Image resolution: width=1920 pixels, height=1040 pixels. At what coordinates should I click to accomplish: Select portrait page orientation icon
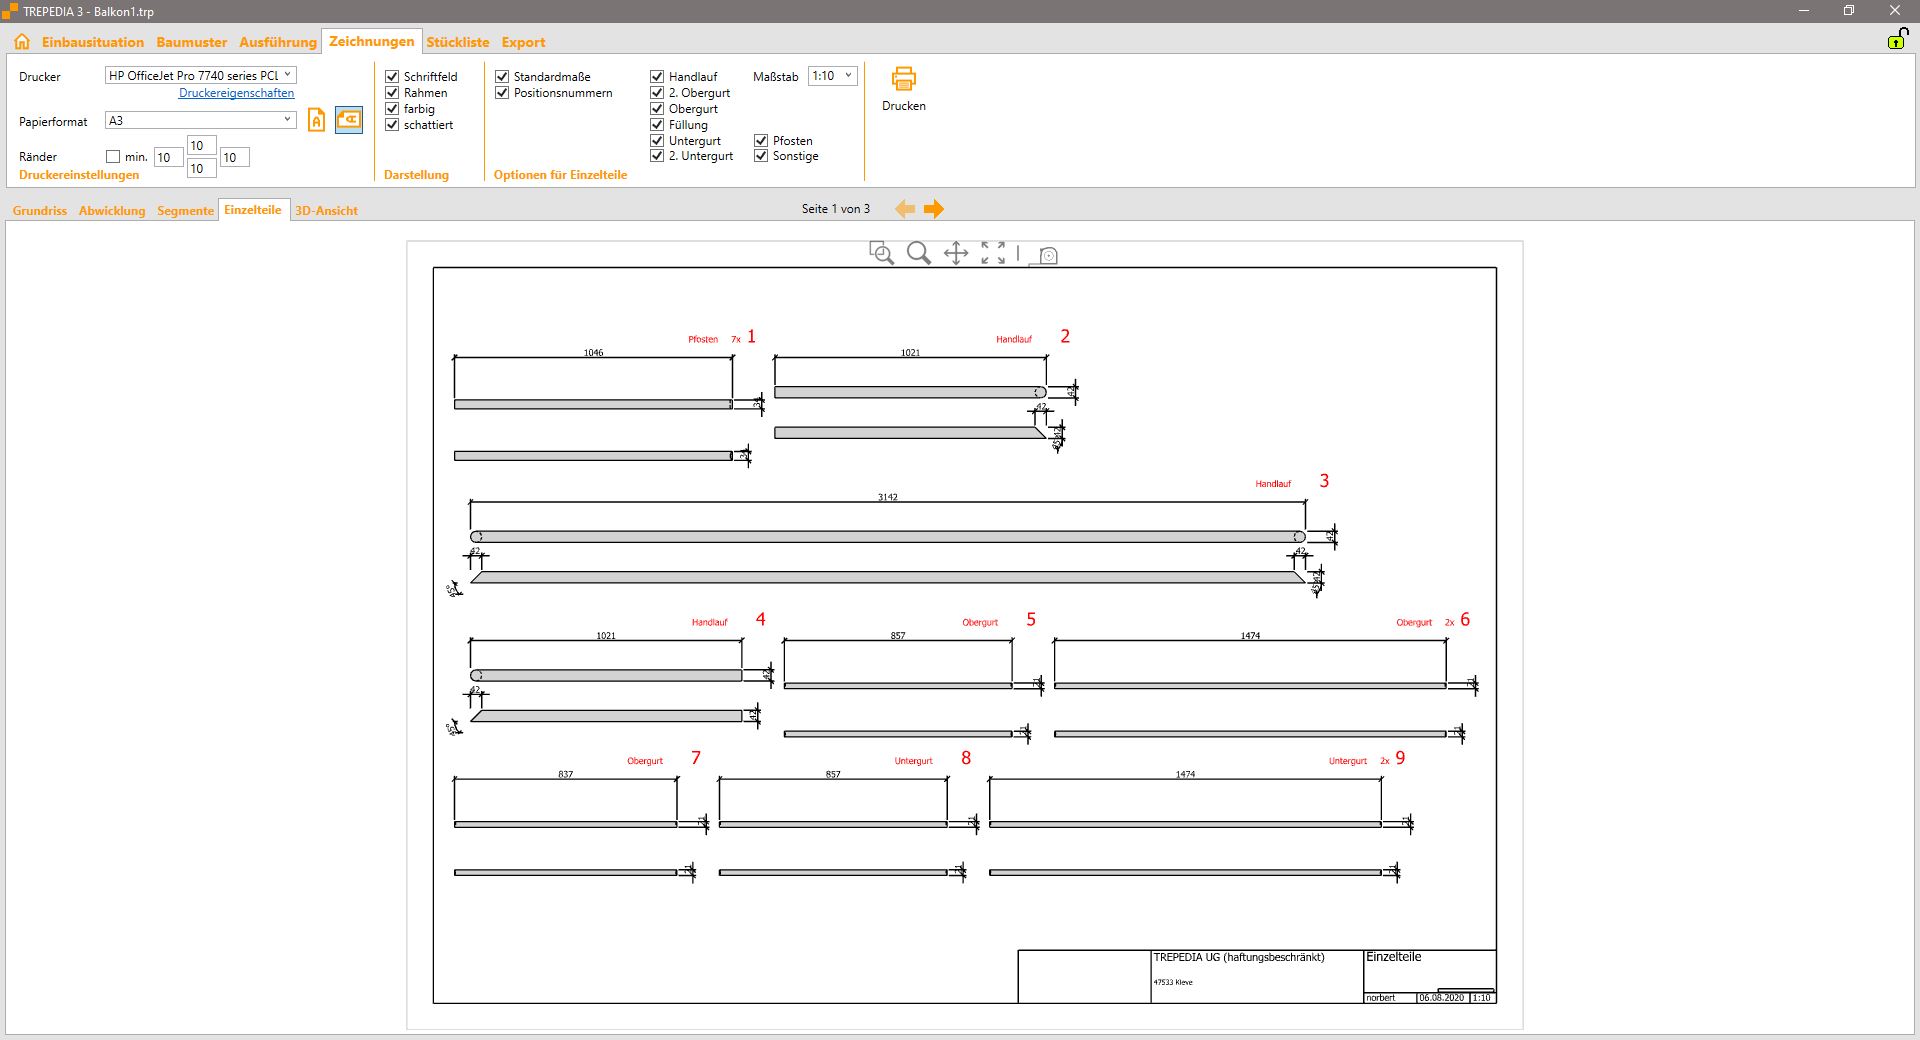tap(316, 121)
